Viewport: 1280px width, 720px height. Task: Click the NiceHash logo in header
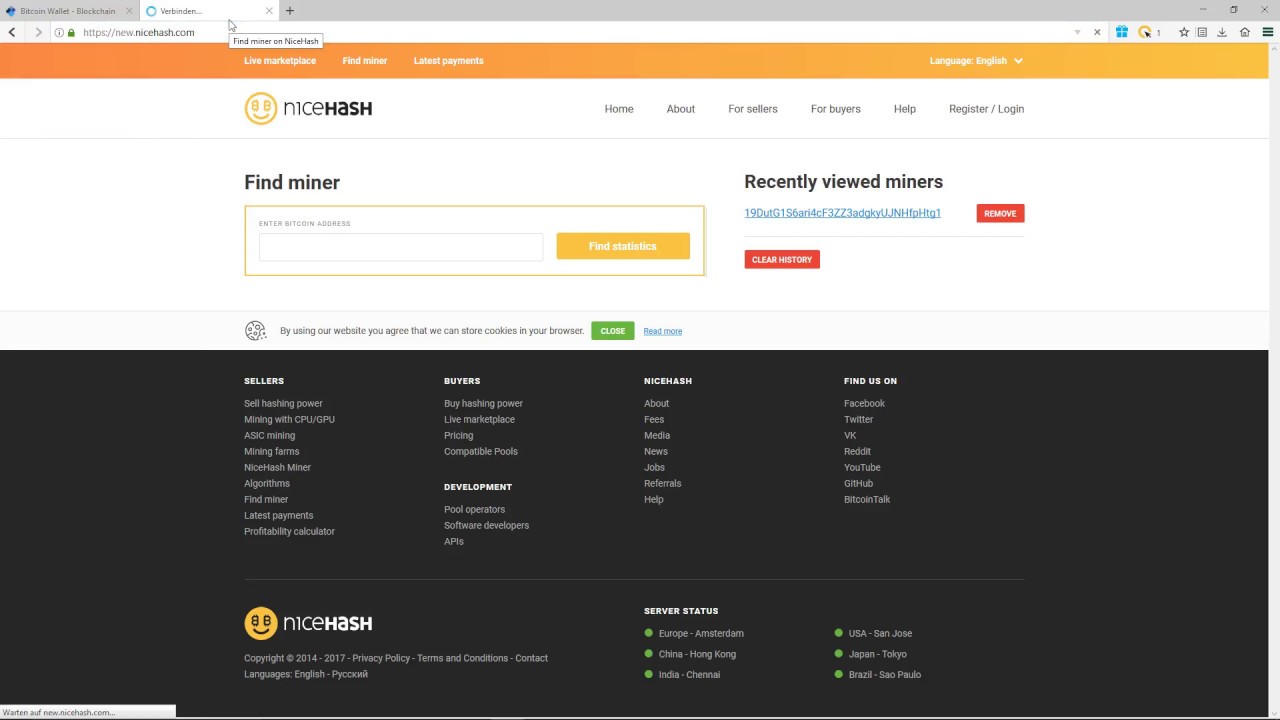[x=308, y=109]
